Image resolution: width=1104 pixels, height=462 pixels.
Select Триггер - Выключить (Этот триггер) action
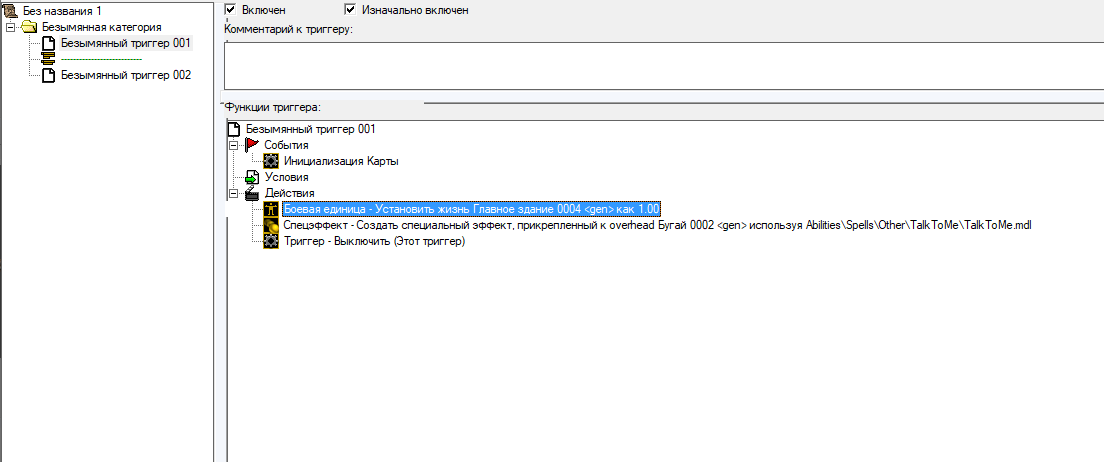(x=375, y=242)
